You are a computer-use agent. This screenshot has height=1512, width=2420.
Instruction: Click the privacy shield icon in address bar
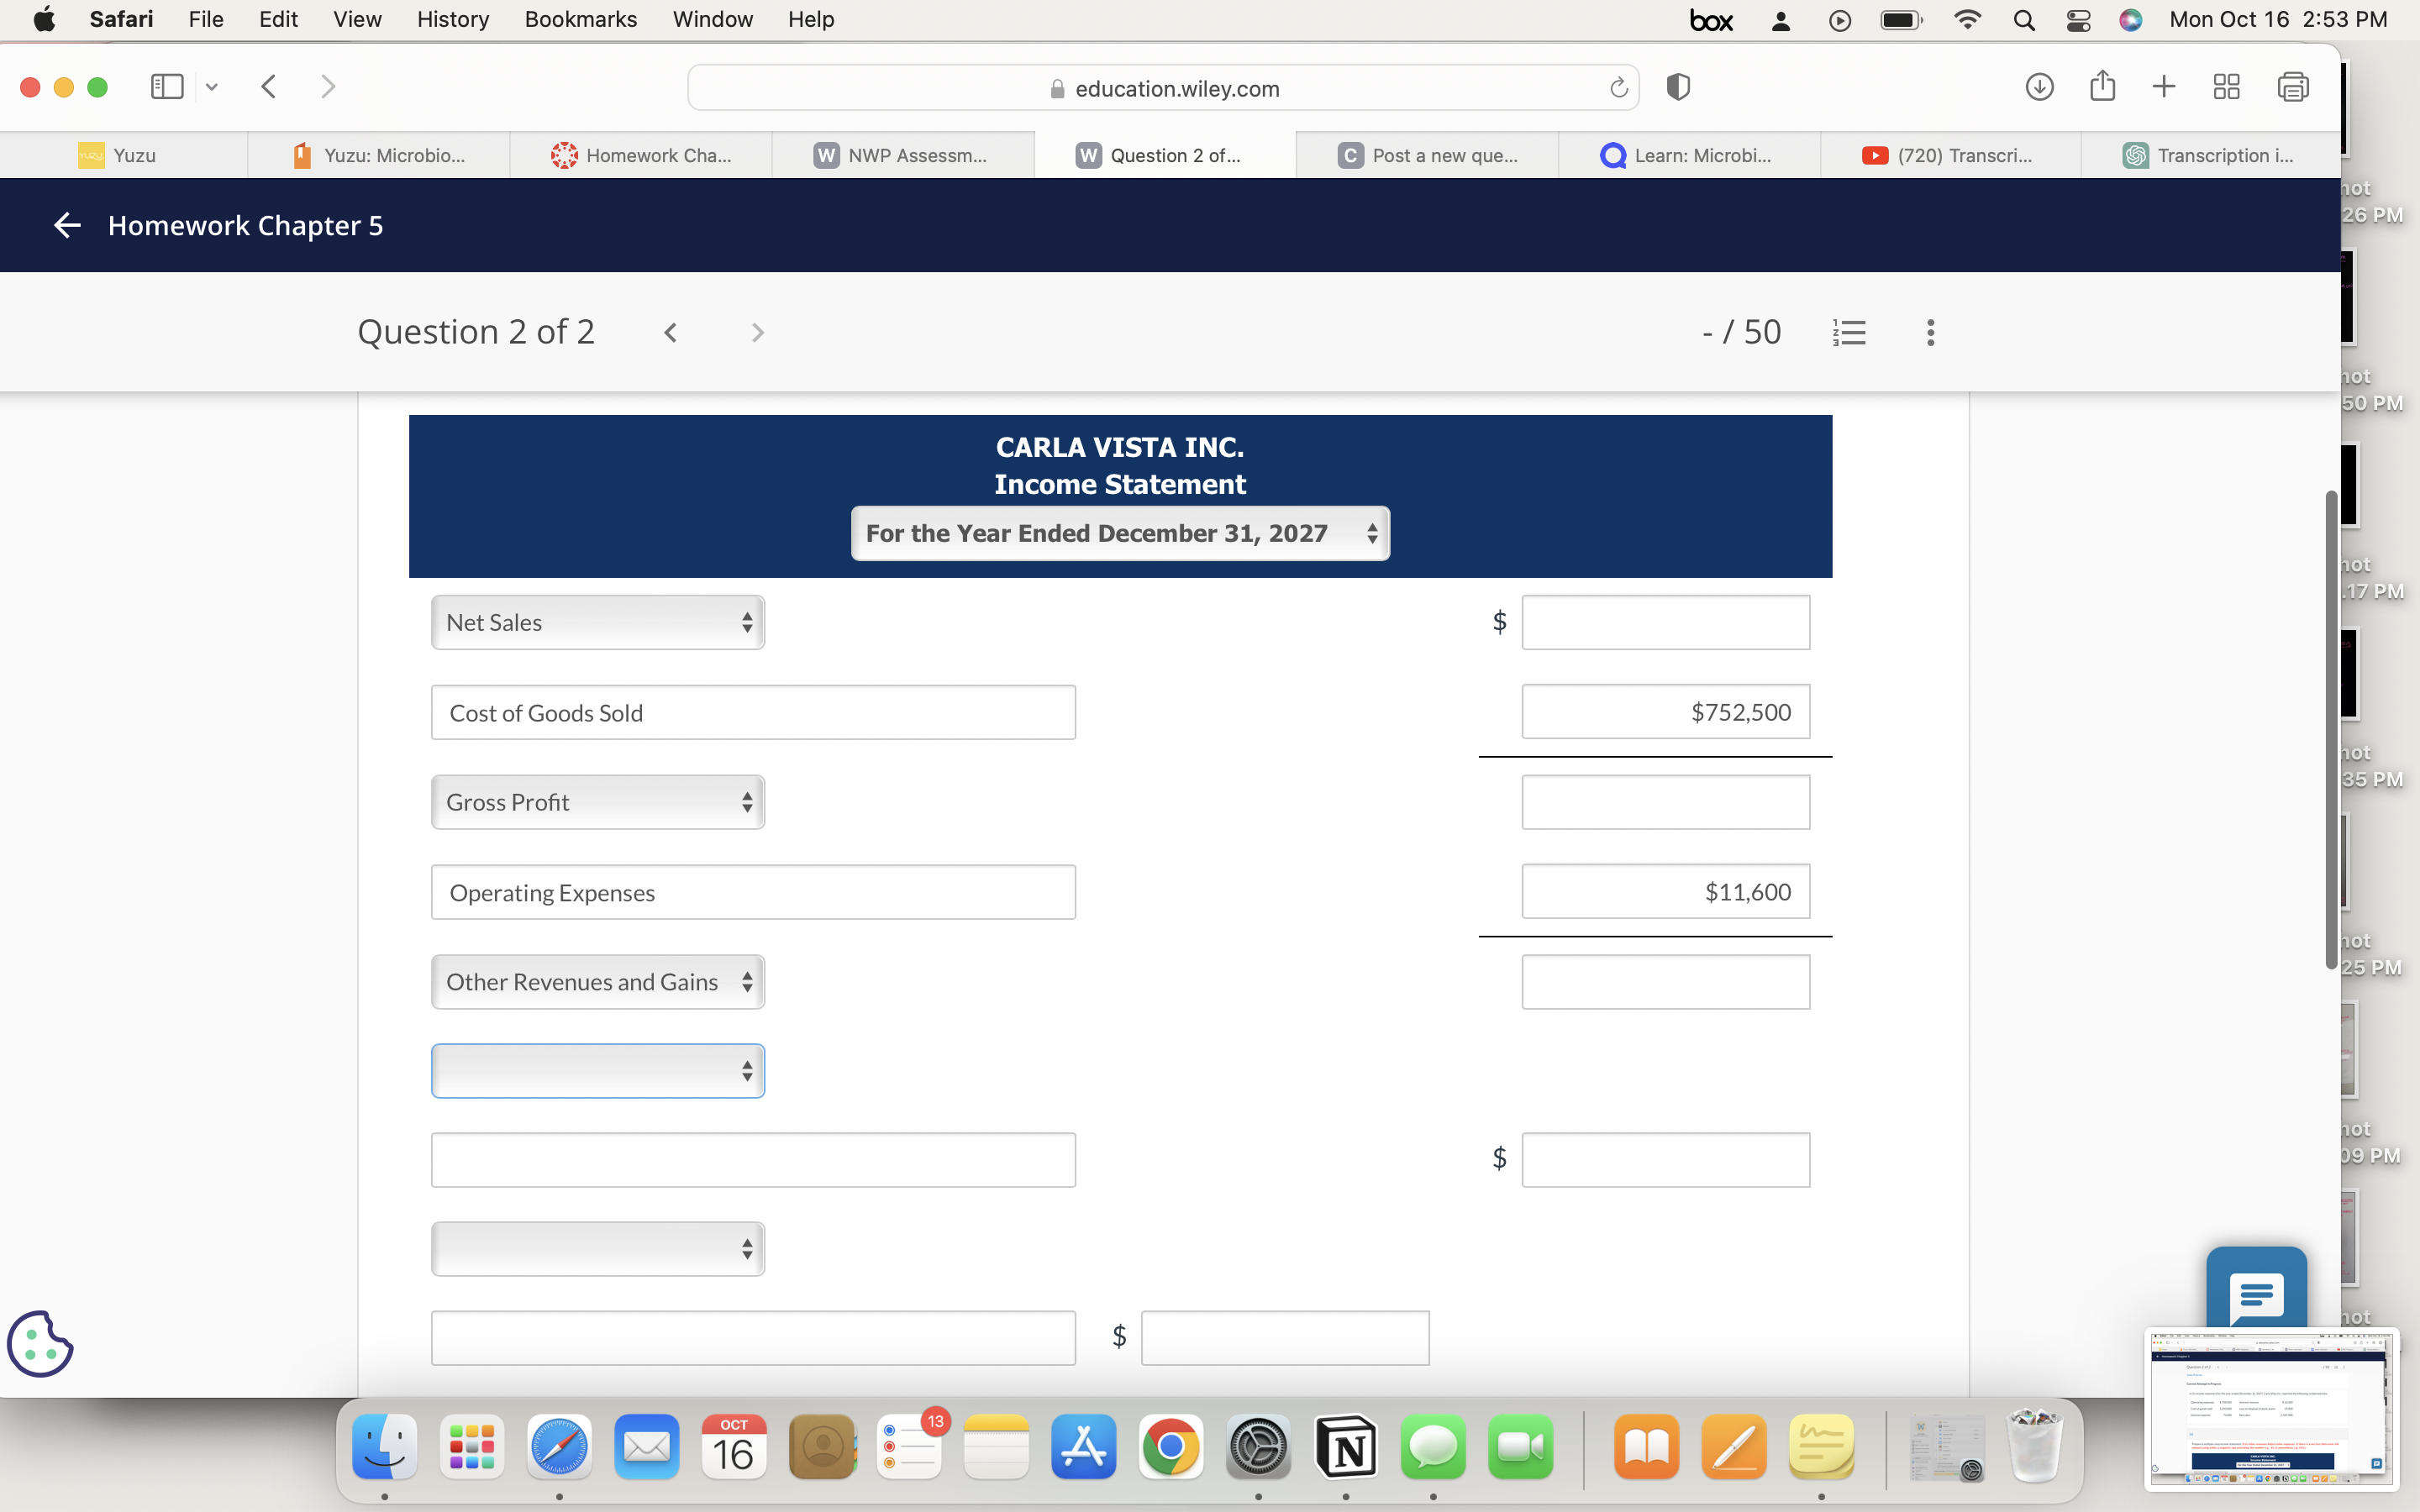[1676, 87]
